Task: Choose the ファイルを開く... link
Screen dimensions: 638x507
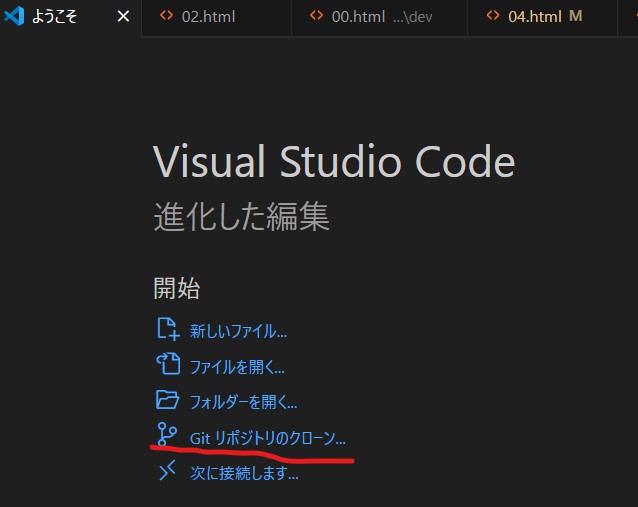Action: [237, 366]
